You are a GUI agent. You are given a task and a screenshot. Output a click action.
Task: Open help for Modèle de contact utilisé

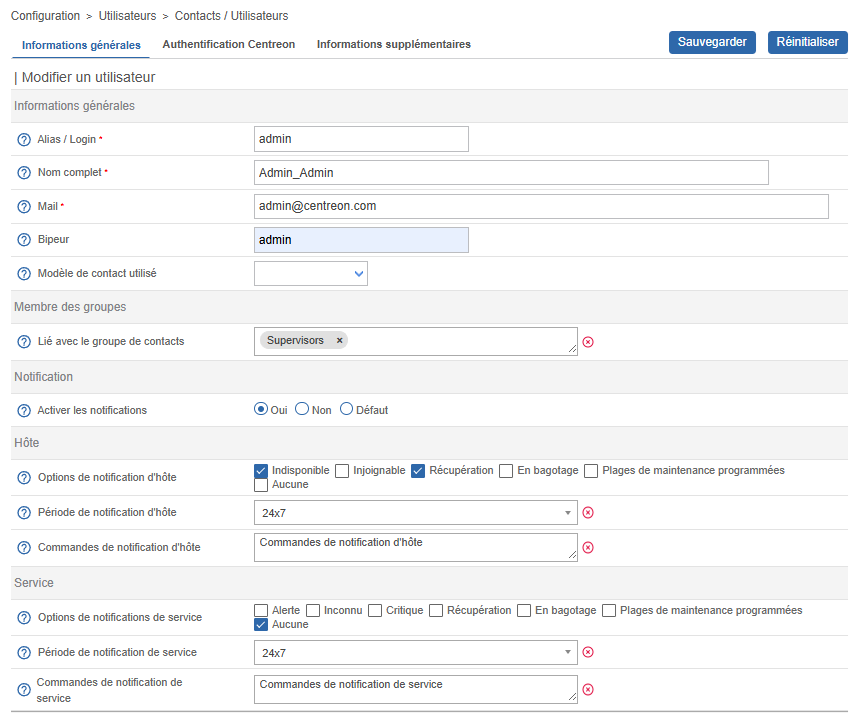(x=24, y=274)
